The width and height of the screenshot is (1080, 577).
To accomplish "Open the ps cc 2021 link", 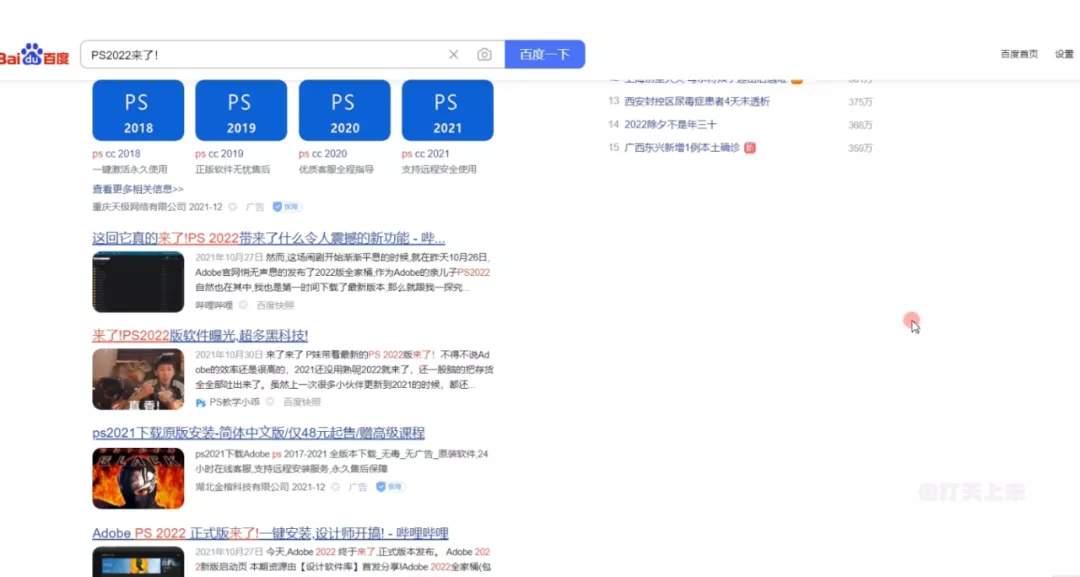I will tap(426, 154).
